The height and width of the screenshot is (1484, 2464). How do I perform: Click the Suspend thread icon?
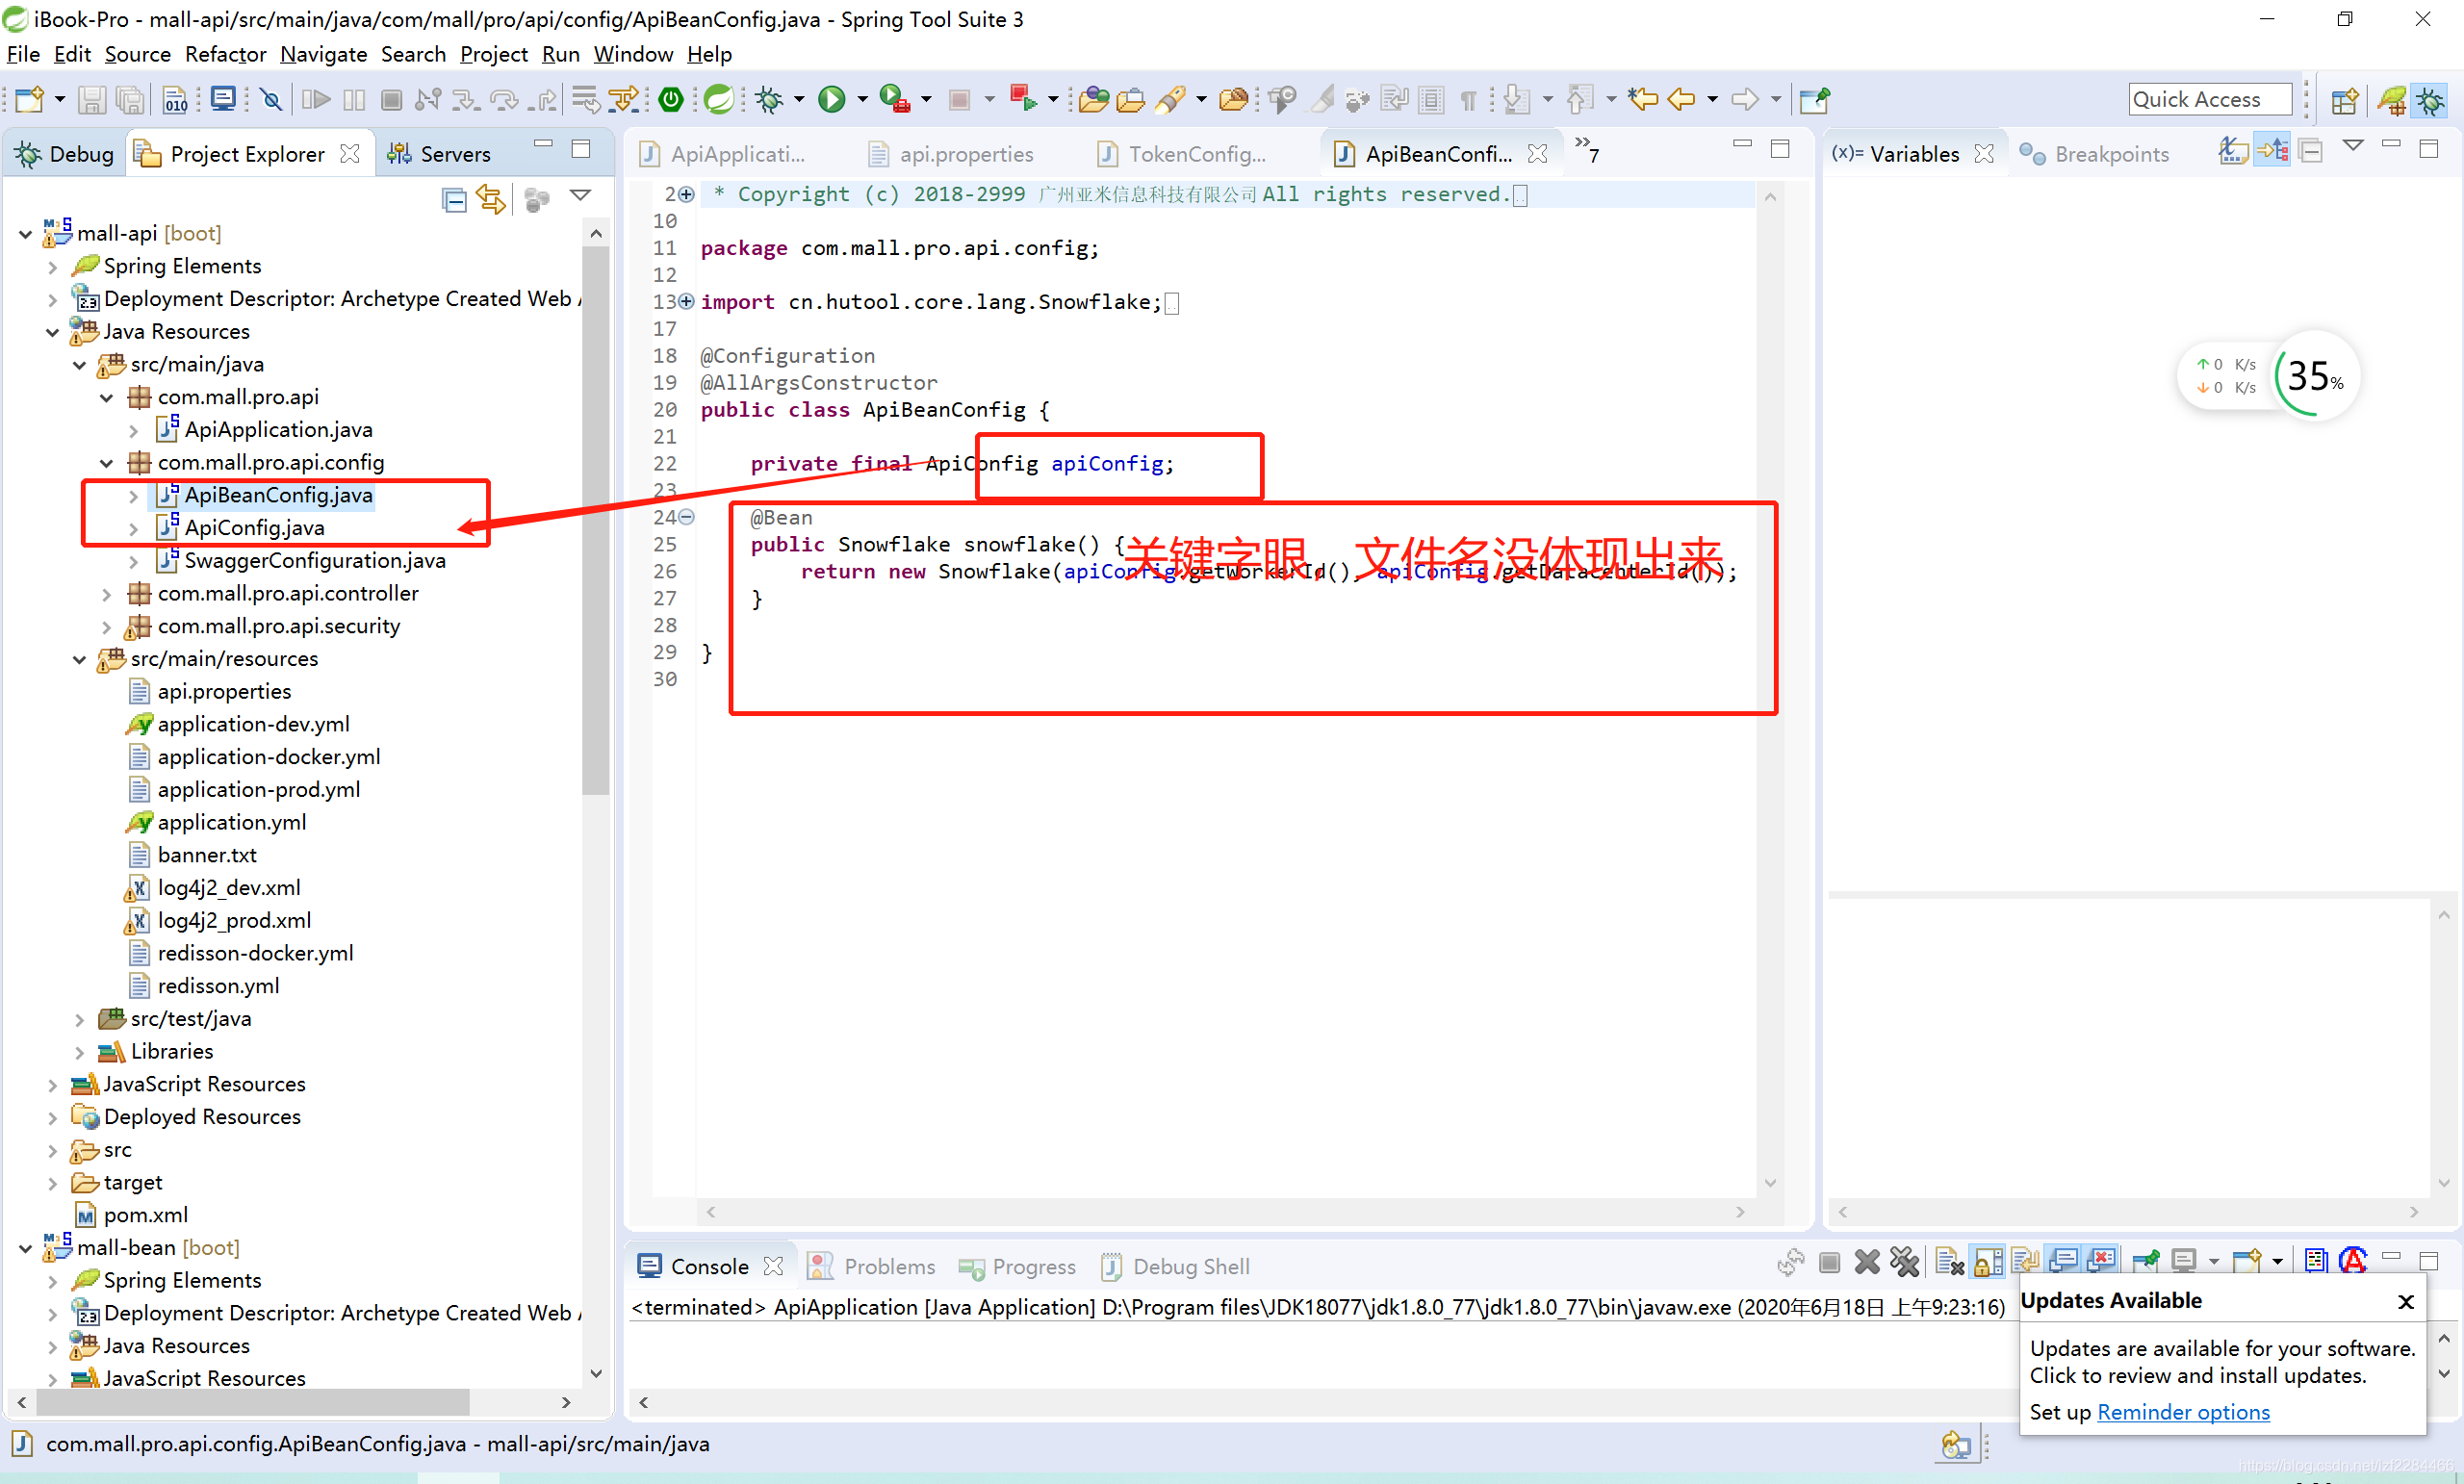tap(359, 102)
